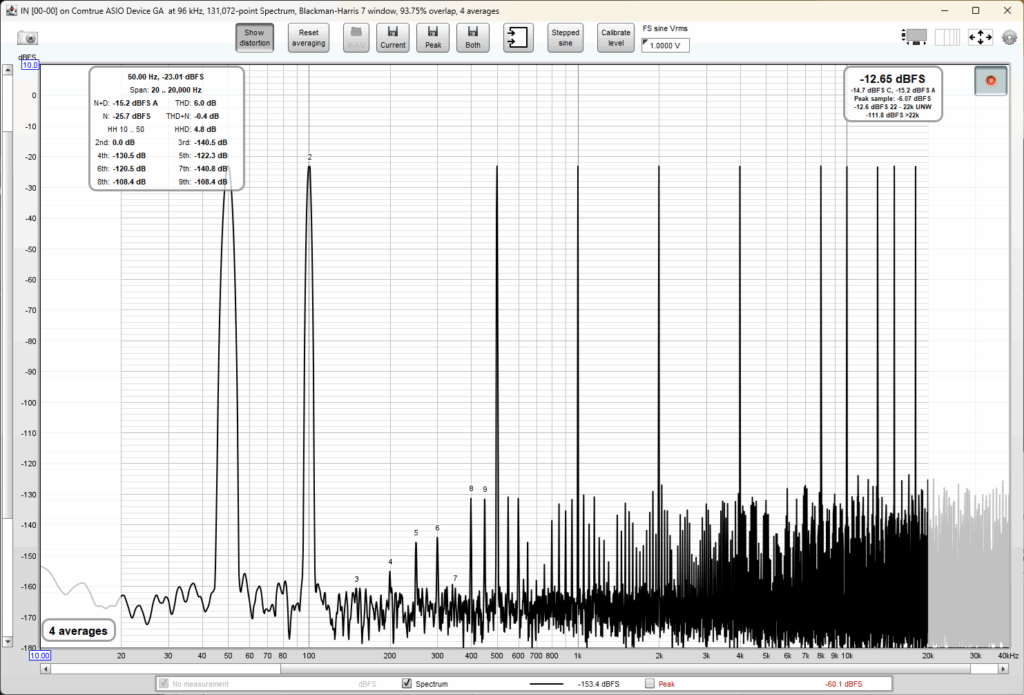1024x695 pixels.
Task: Click the Calibrate level button
Action: 616,37
